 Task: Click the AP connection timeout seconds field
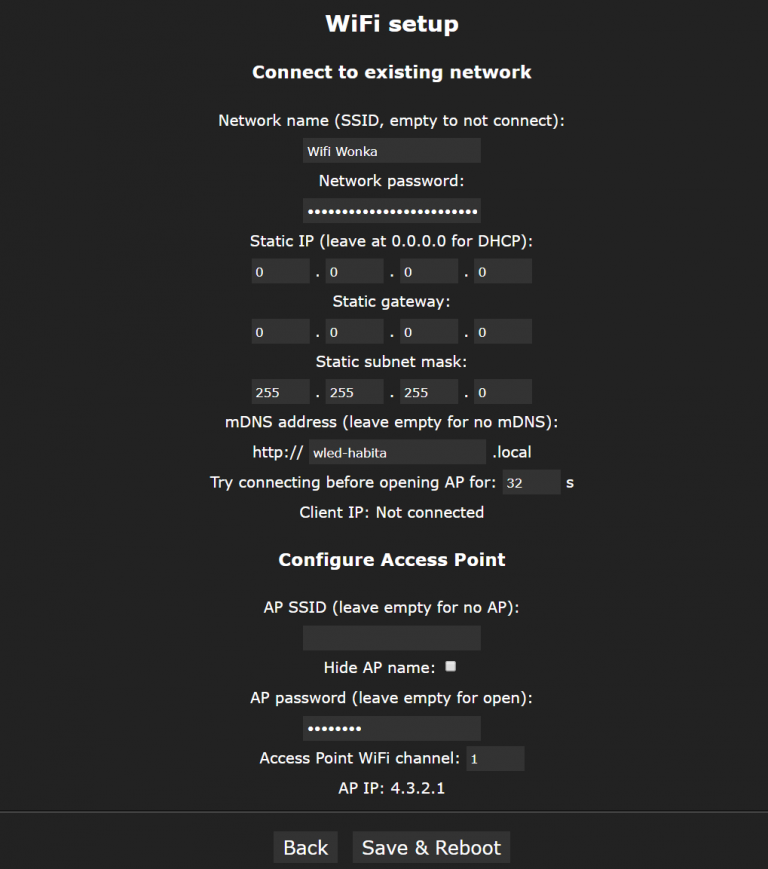530,483
